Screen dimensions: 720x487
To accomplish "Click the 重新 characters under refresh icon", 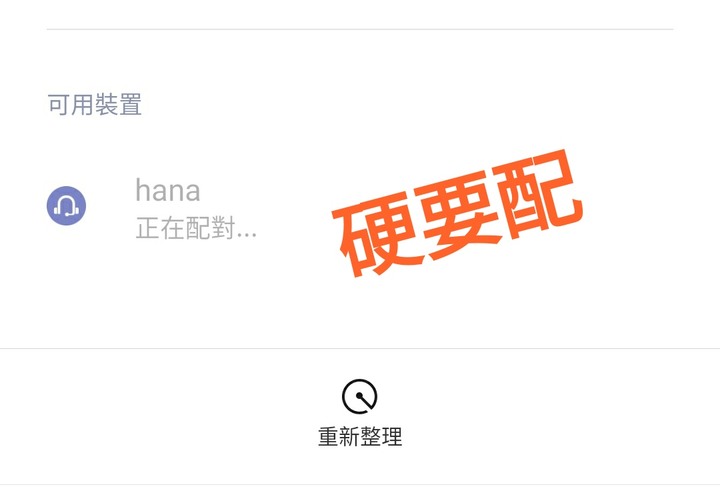I will (x=339, y=436).
